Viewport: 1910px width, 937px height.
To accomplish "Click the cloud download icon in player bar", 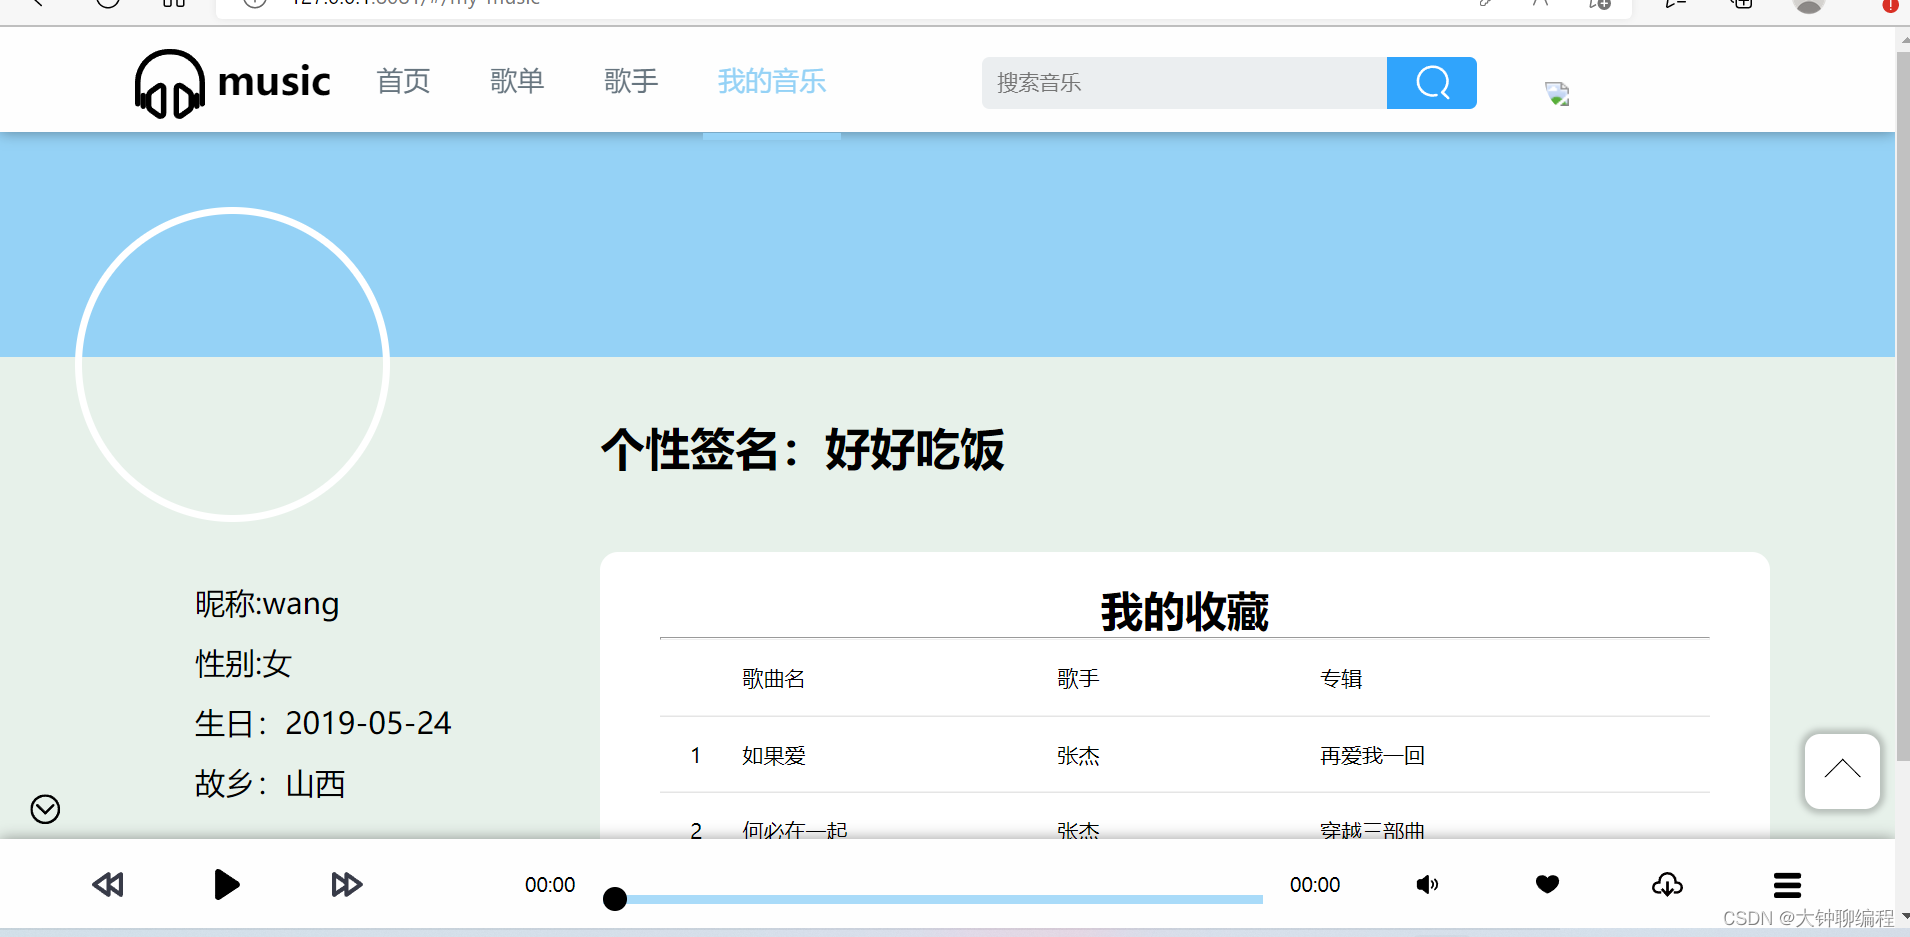I will tap(1667, 884).
